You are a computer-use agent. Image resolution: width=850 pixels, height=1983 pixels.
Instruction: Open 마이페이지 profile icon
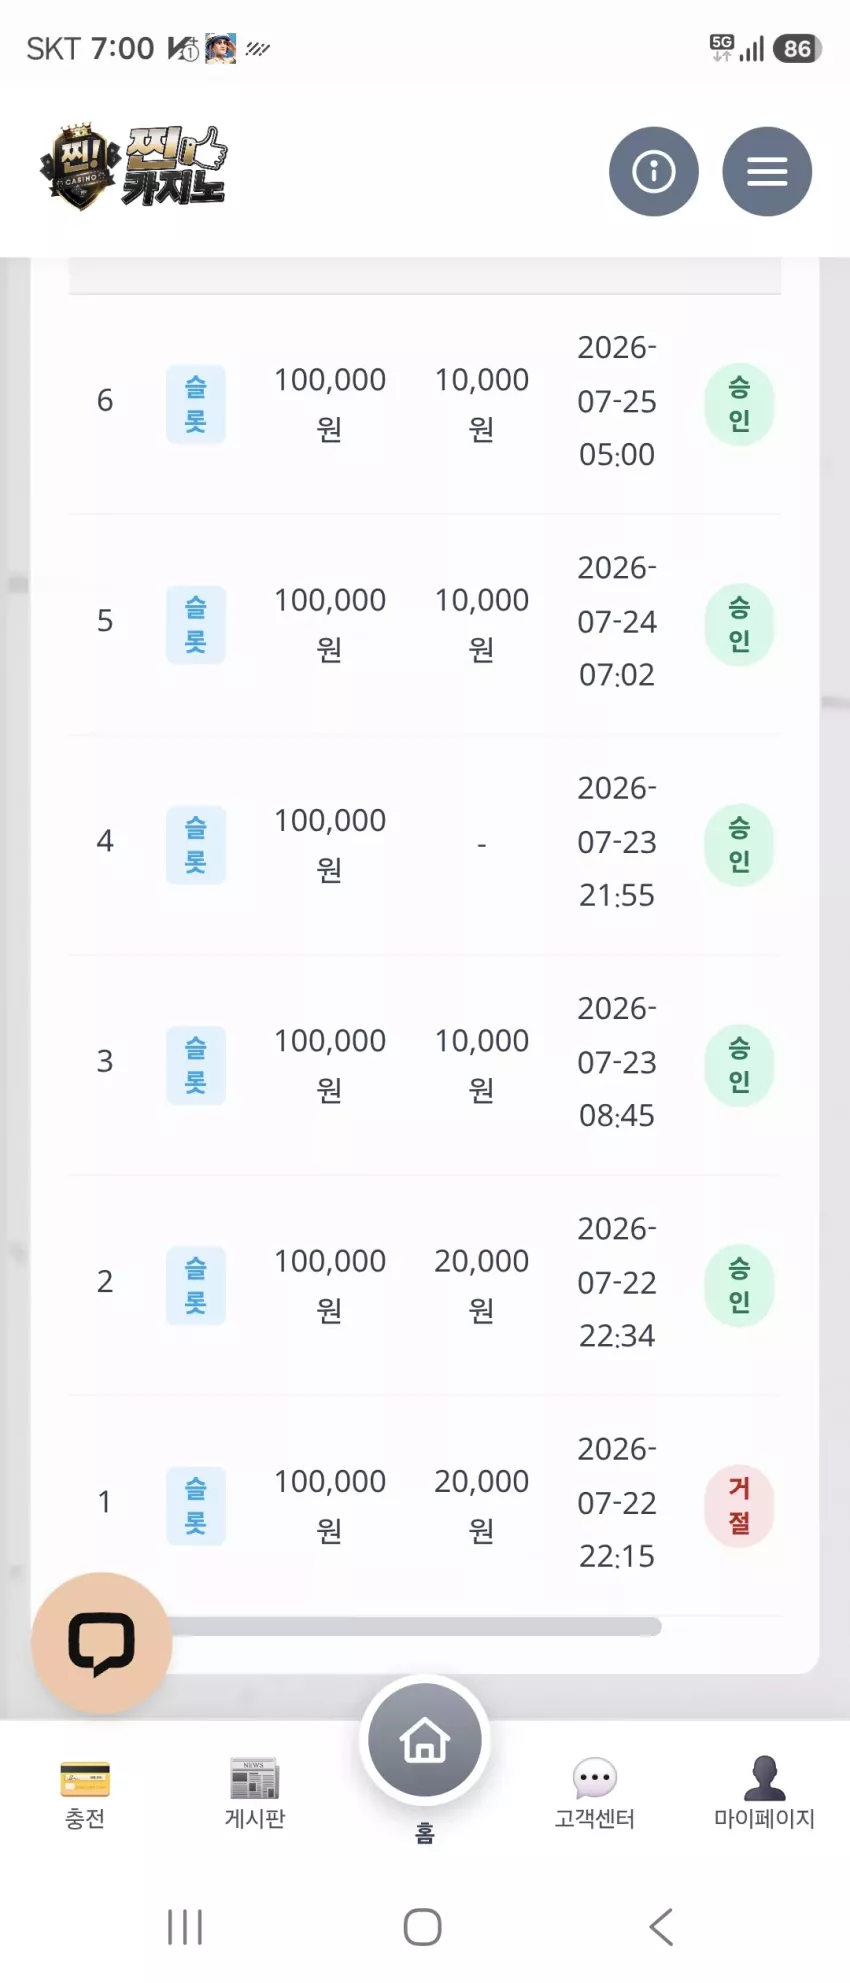(765, 1796)
